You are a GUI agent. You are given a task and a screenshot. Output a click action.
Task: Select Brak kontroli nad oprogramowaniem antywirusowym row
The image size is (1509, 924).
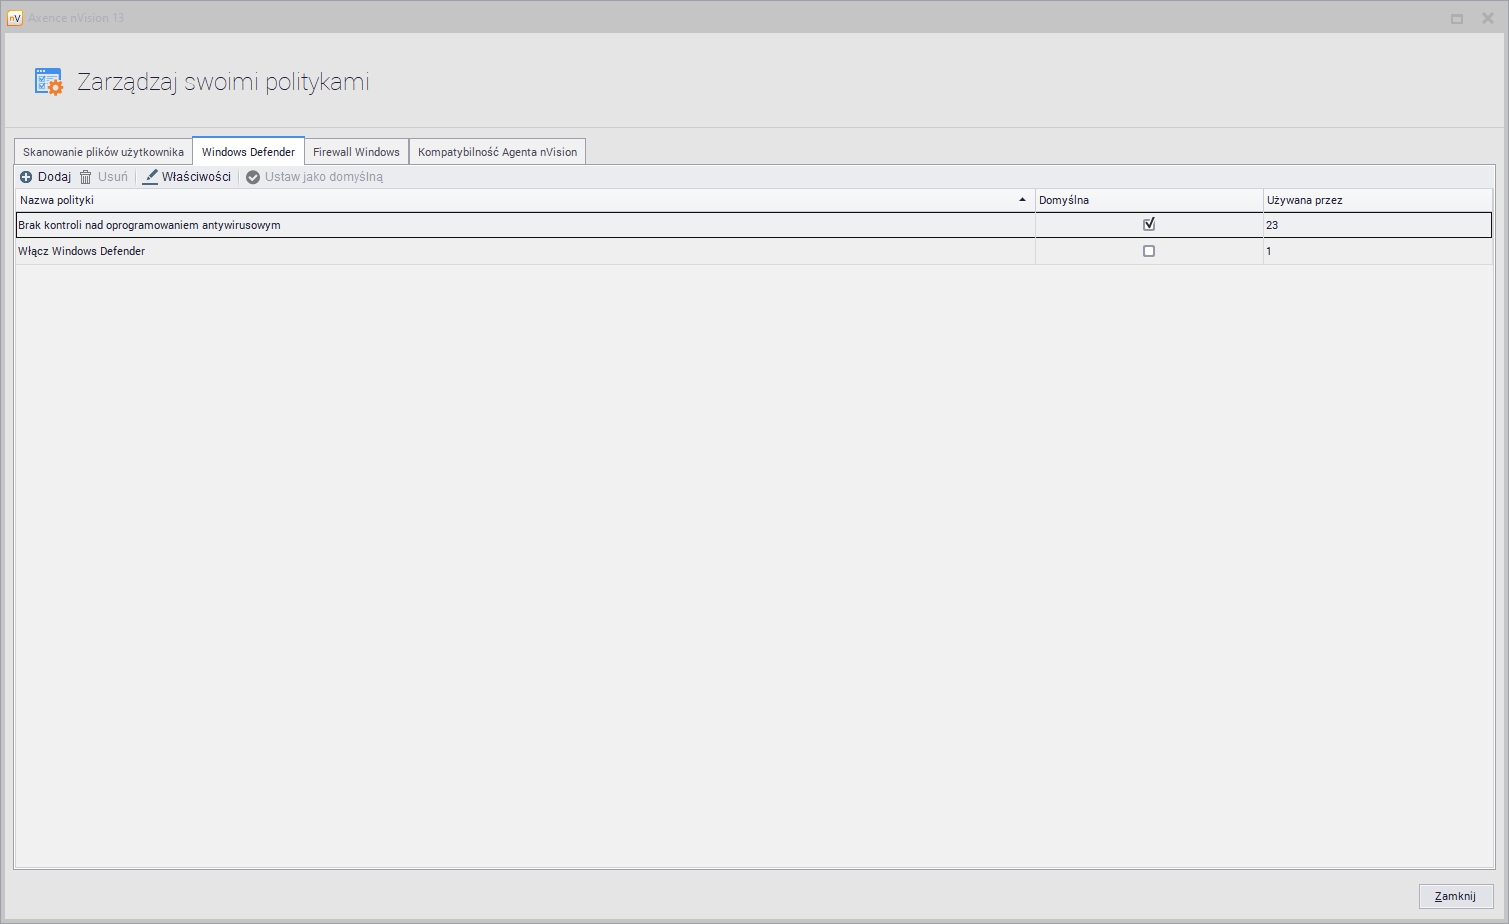(150, 225)
